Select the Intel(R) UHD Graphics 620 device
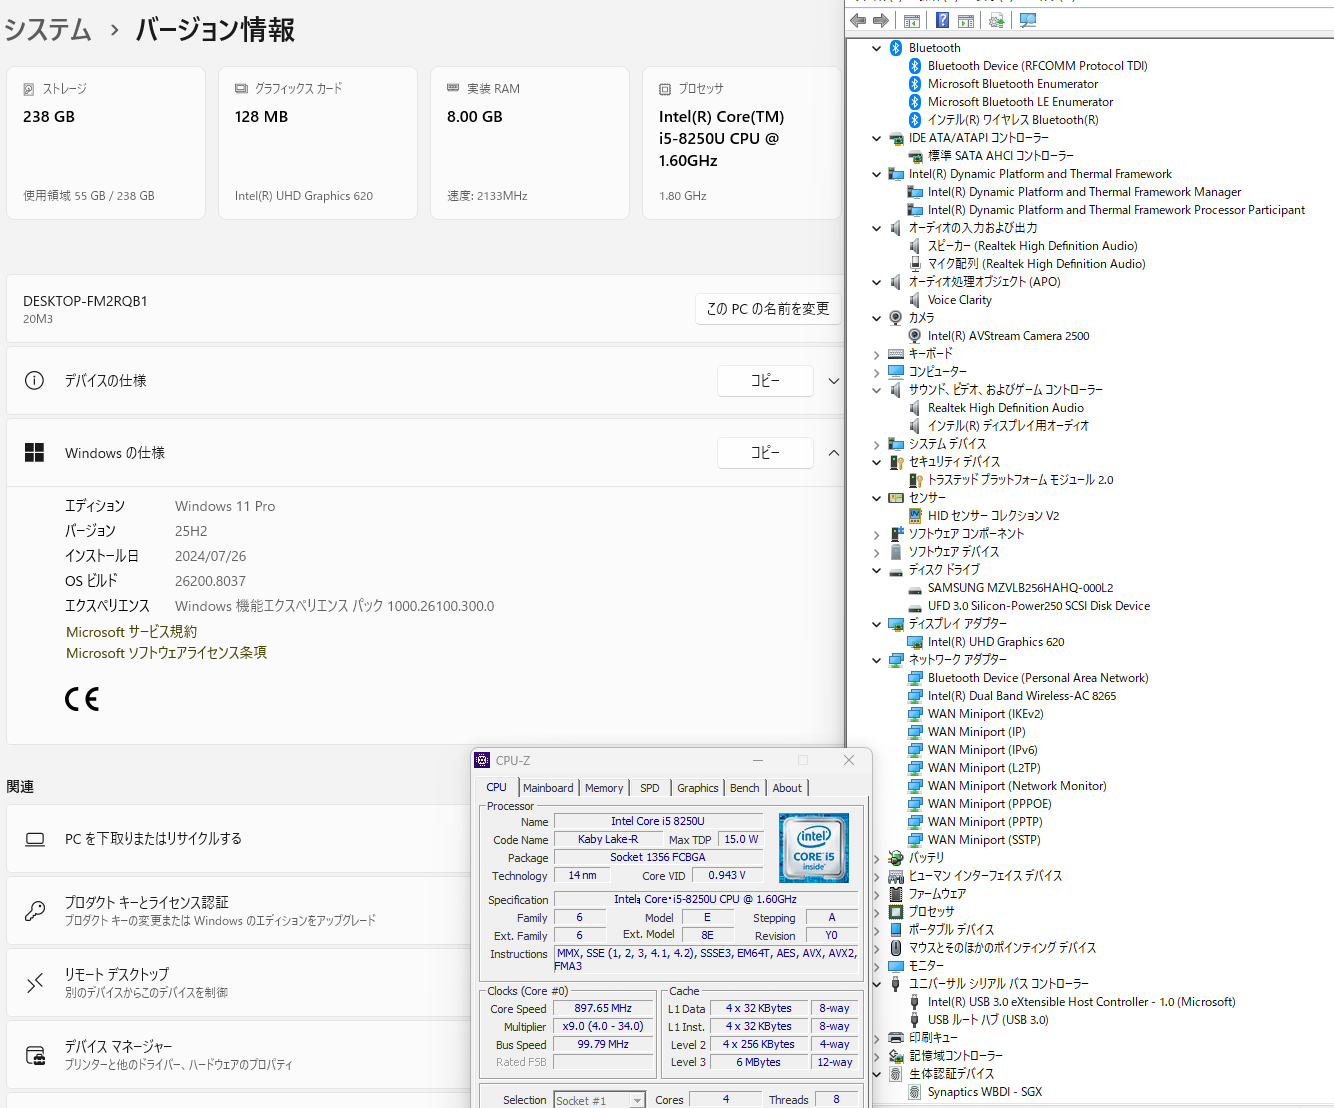1334x1108 pixels. pos(995,642)
